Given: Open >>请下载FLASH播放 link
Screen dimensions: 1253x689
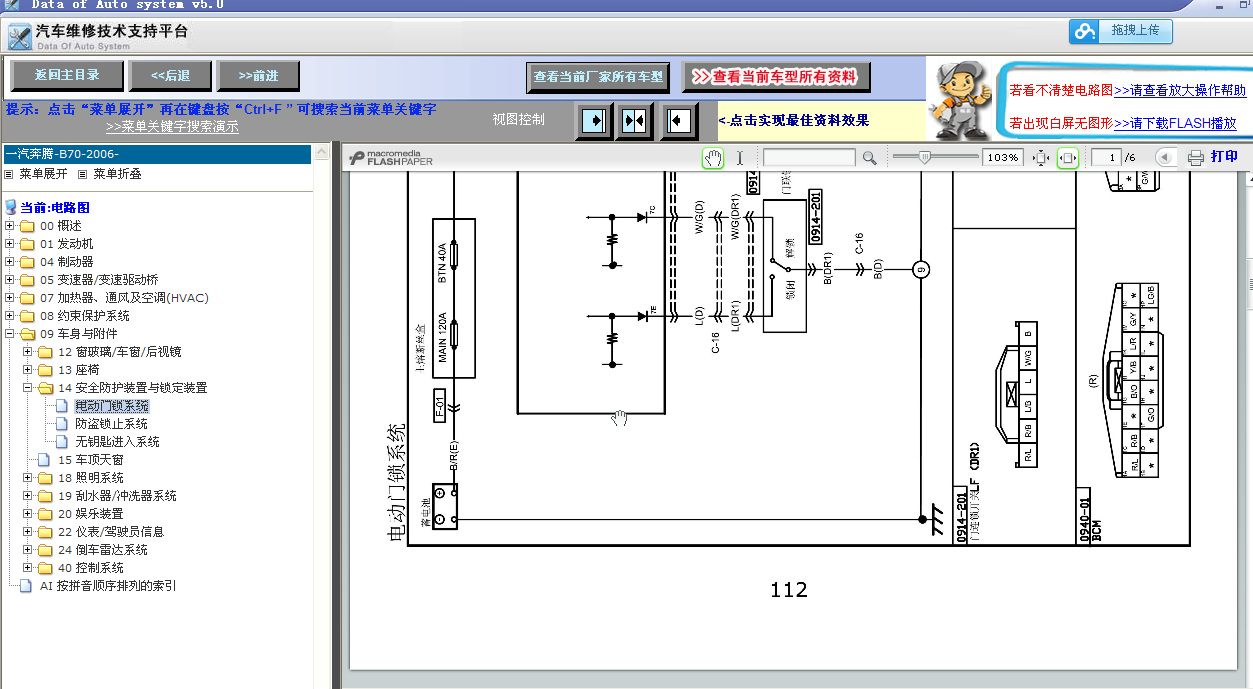Looking at the screenshot, I should [x=1175, y=124].
